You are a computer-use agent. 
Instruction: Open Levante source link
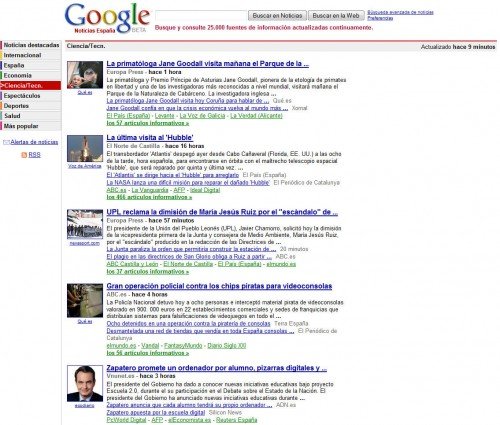(x=165, y=116)
